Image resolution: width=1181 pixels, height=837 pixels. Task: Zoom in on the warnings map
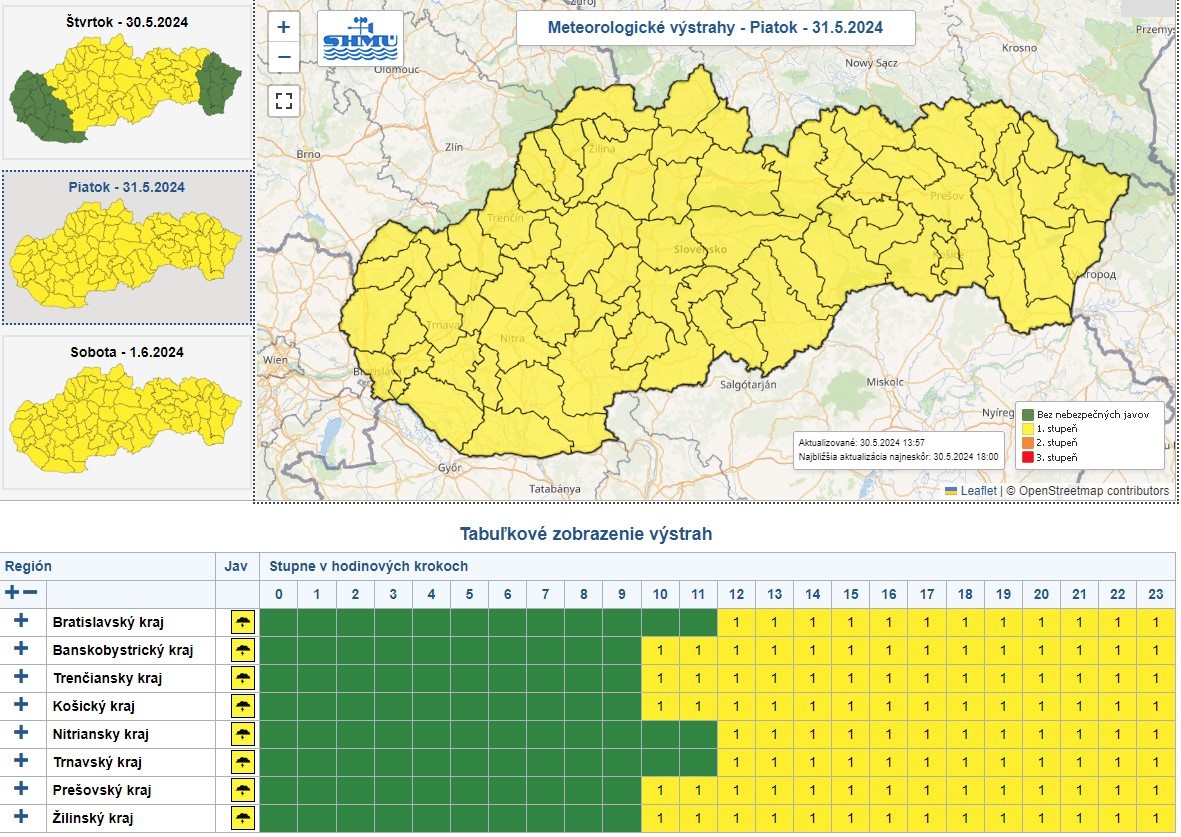(x=284, y=28)
